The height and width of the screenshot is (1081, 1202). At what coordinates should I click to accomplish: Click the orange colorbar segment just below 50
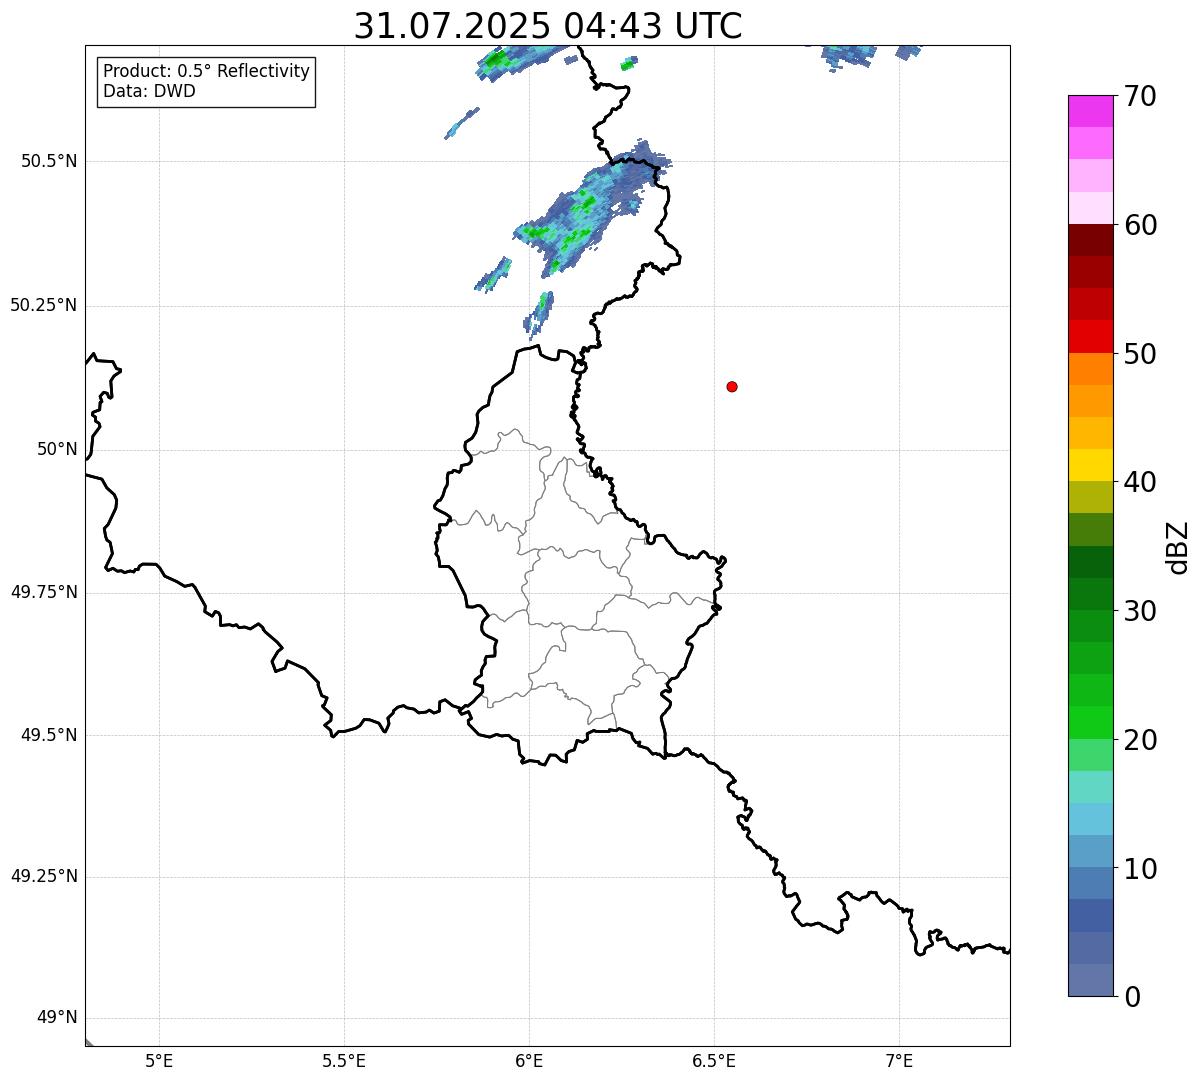[1091, 369]
